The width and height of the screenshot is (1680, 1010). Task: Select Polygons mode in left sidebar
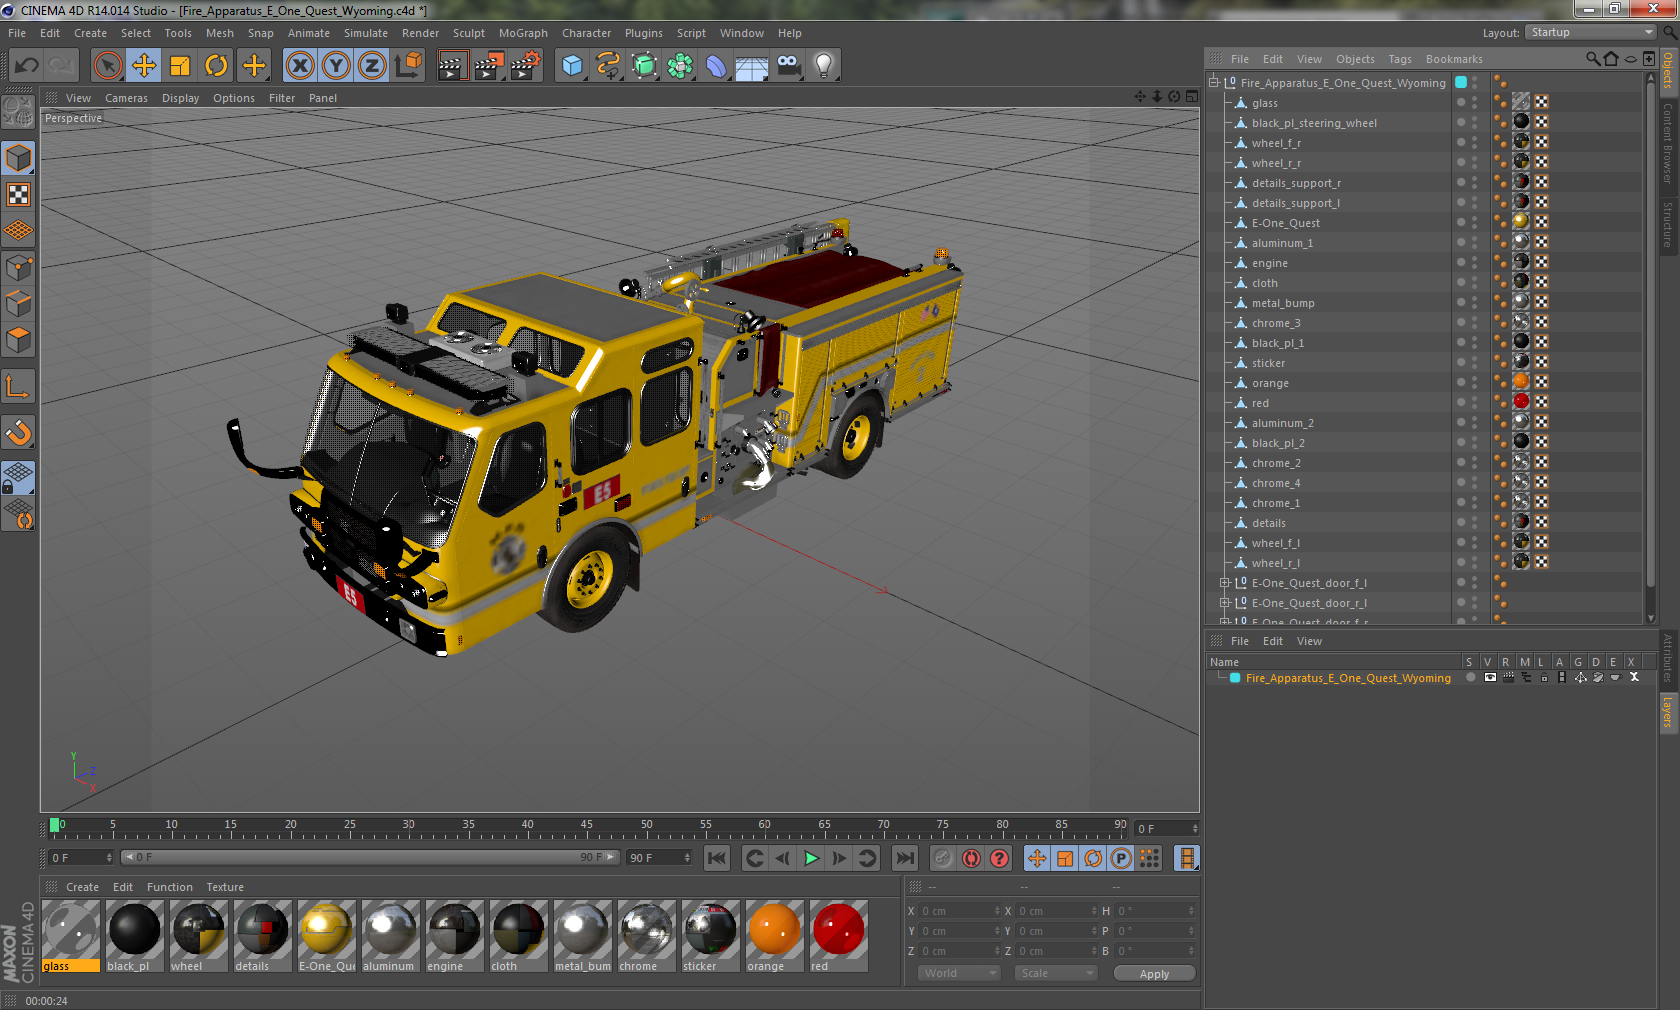click(18, 340)
